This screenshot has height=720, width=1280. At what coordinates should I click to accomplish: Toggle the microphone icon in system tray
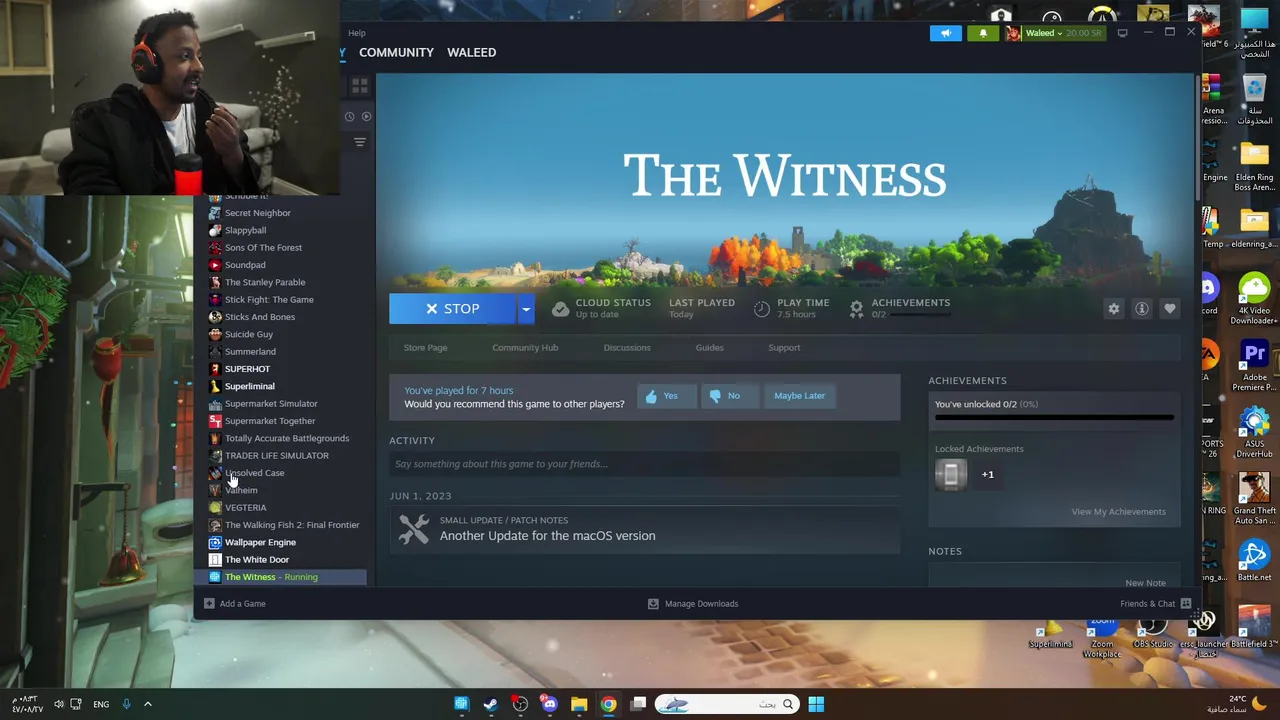[126, 704]
